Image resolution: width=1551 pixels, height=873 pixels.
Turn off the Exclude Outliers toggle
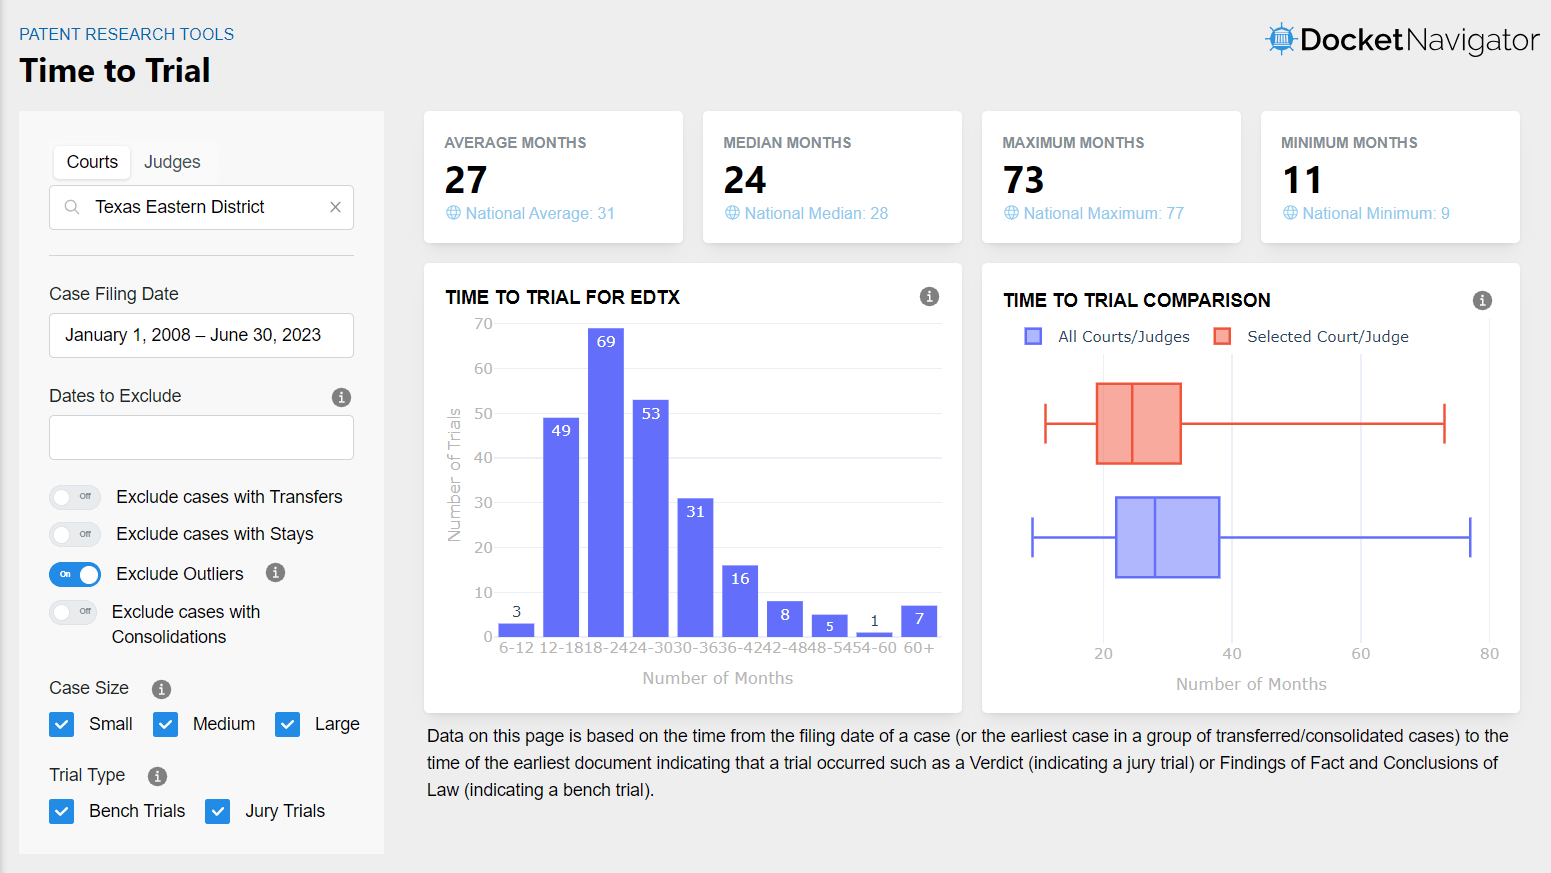[x=75, y=574]
